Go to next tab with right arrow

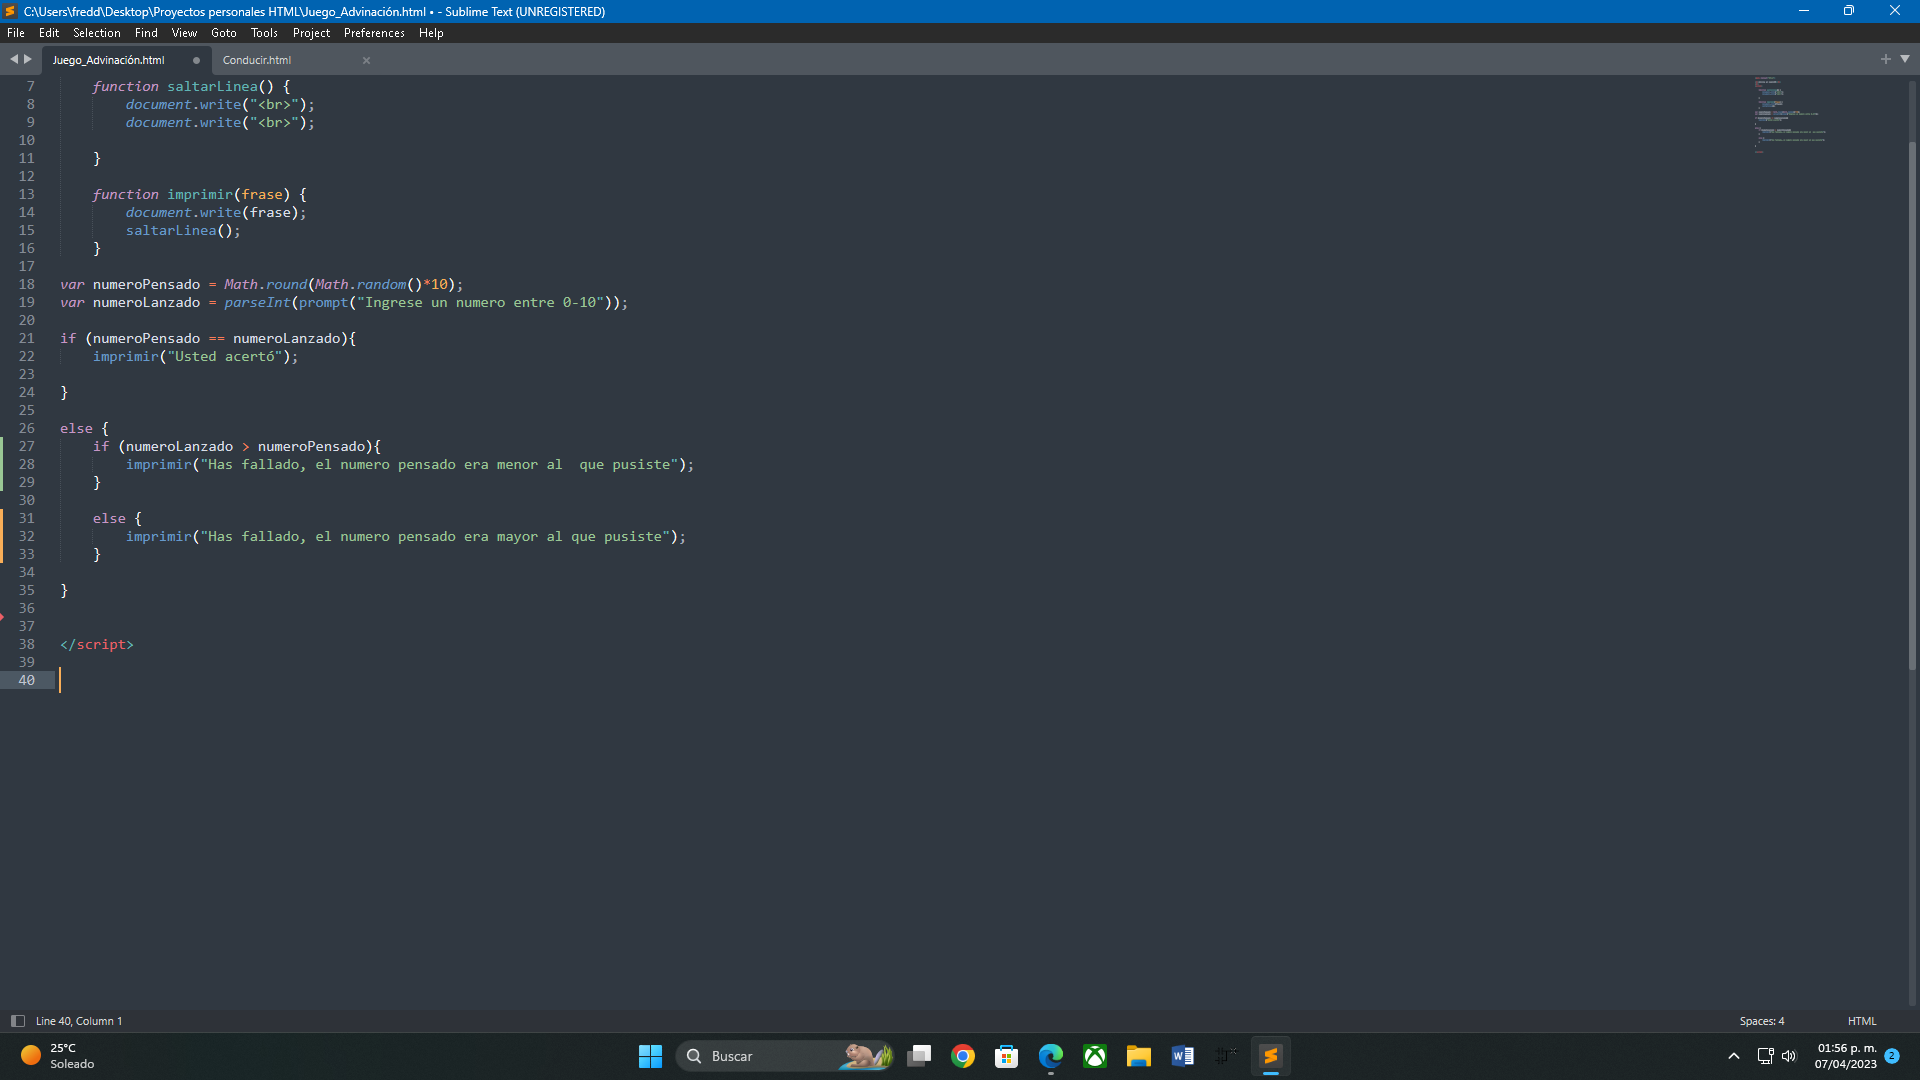[x=28, y=59]
